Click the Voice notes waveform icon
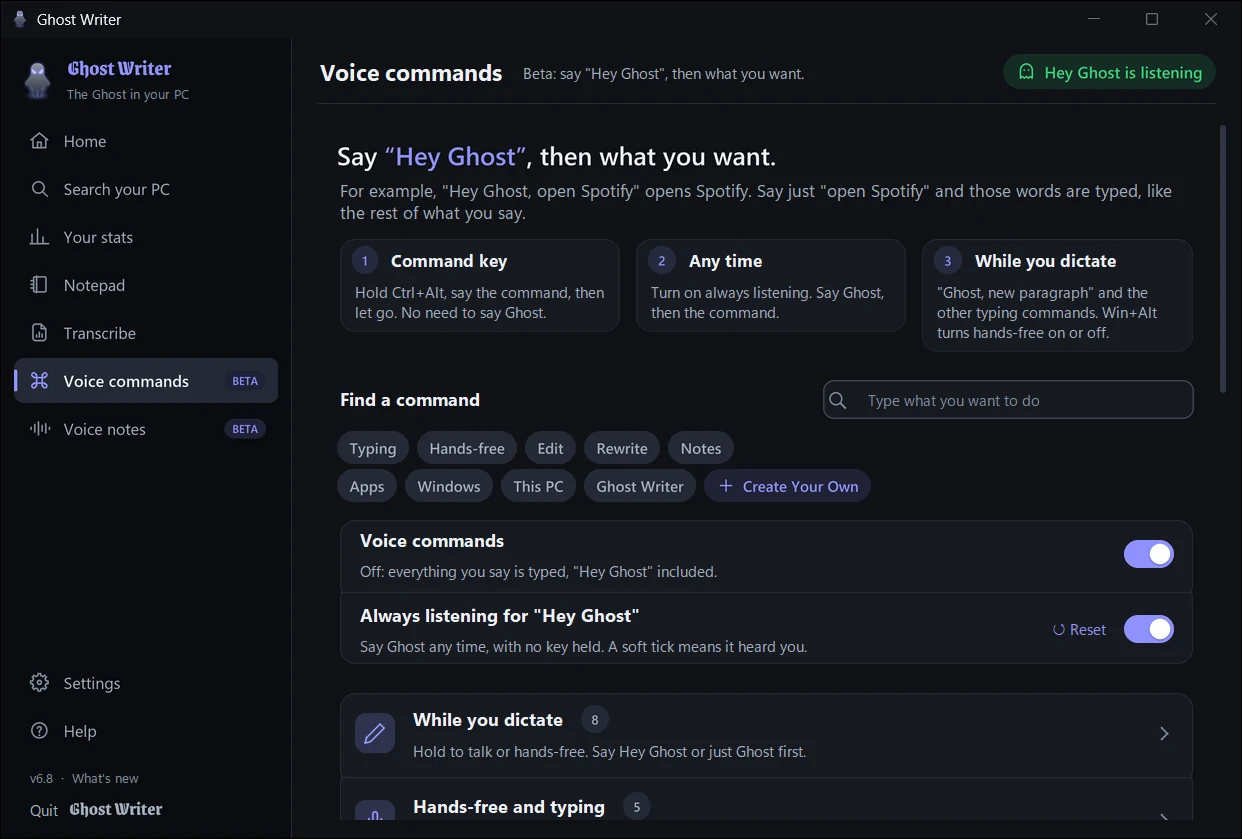The height and width of the screenshot is (839, 1242). click(39, 429)
